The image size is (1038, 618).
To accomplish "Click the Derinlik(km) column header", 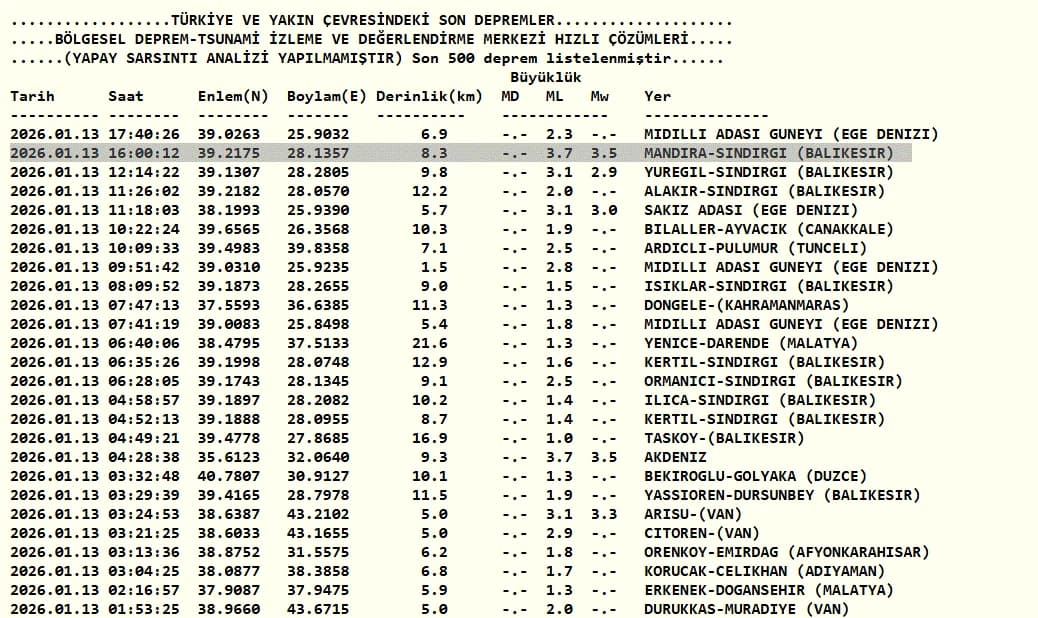I will point(429,97).
